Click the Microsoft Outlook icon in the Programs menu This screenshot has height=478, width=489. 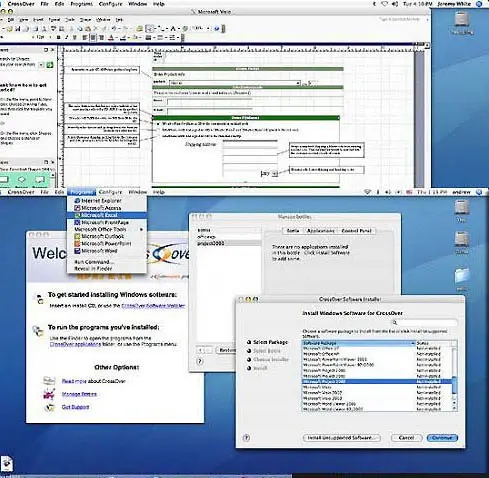(77, 236)
